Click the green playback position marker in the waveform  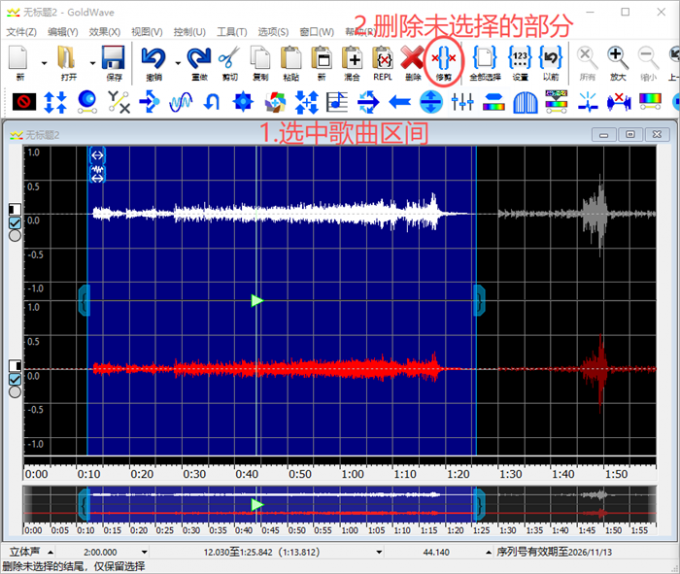[x=257, y=300]
